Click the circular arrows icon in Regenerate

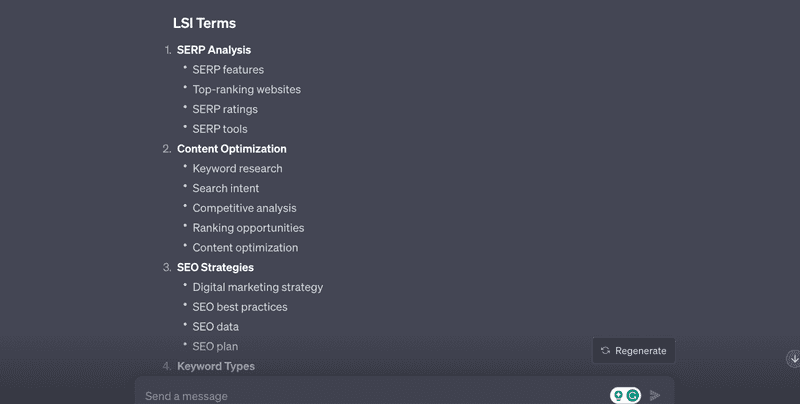[605, 350]
